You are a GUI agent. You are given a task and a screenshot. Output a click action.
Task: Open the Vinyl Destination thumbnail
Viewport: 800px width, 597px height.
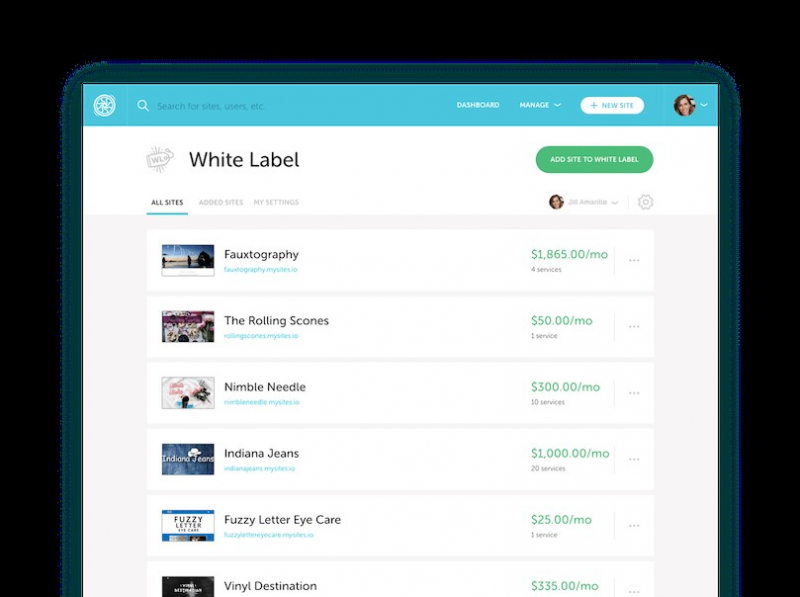tap(188, 587)
